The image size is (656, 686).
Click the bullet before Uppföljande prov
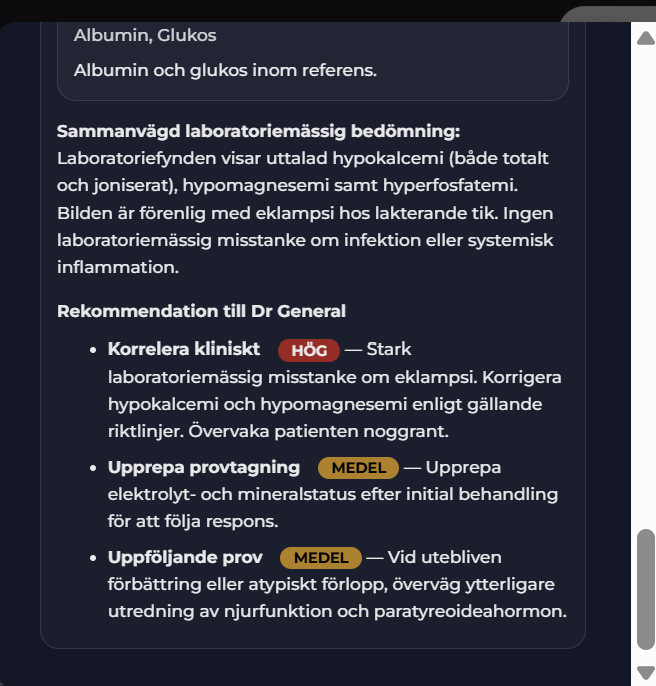pyautogui.click(x=95, y=558)
